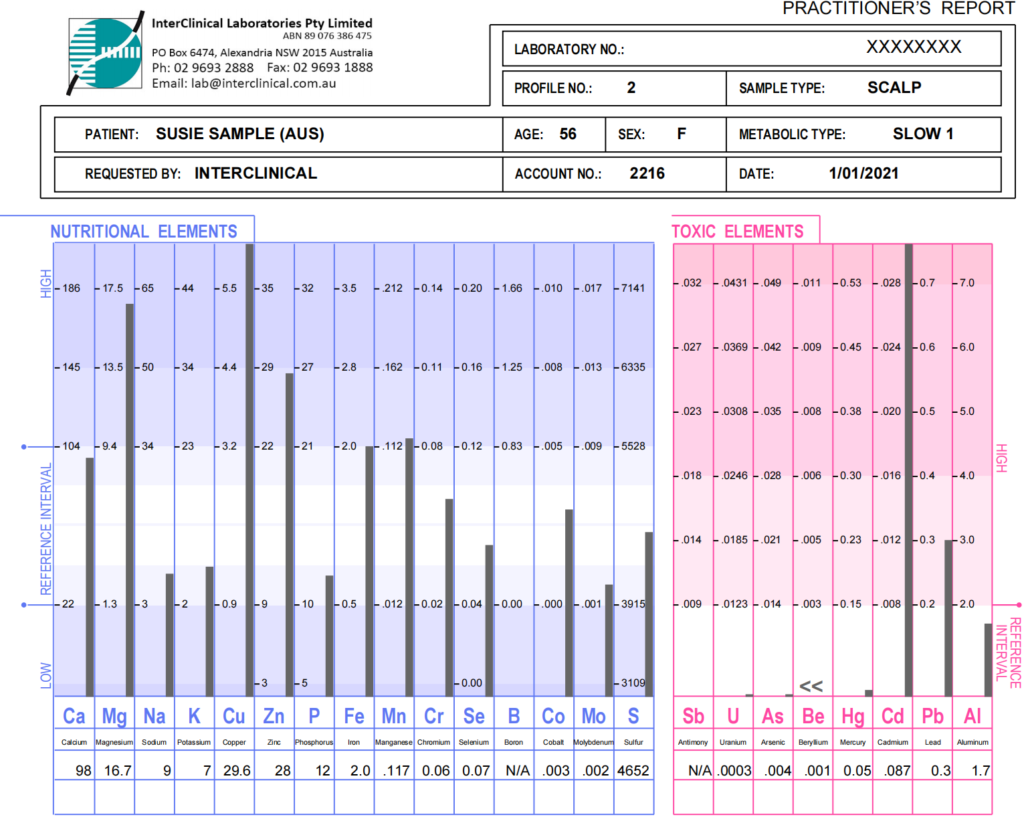Screen dimensions: 1024x823
Task: Click the As Arsenic element symbol
Action: click(773, 717)
